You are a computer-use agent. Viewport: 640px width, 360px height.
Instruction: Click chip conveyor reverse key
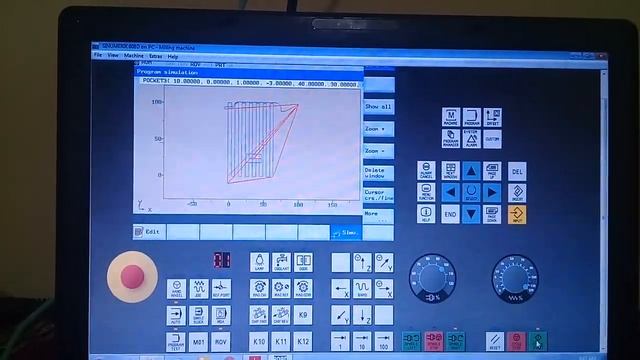[x=281, y=315]
